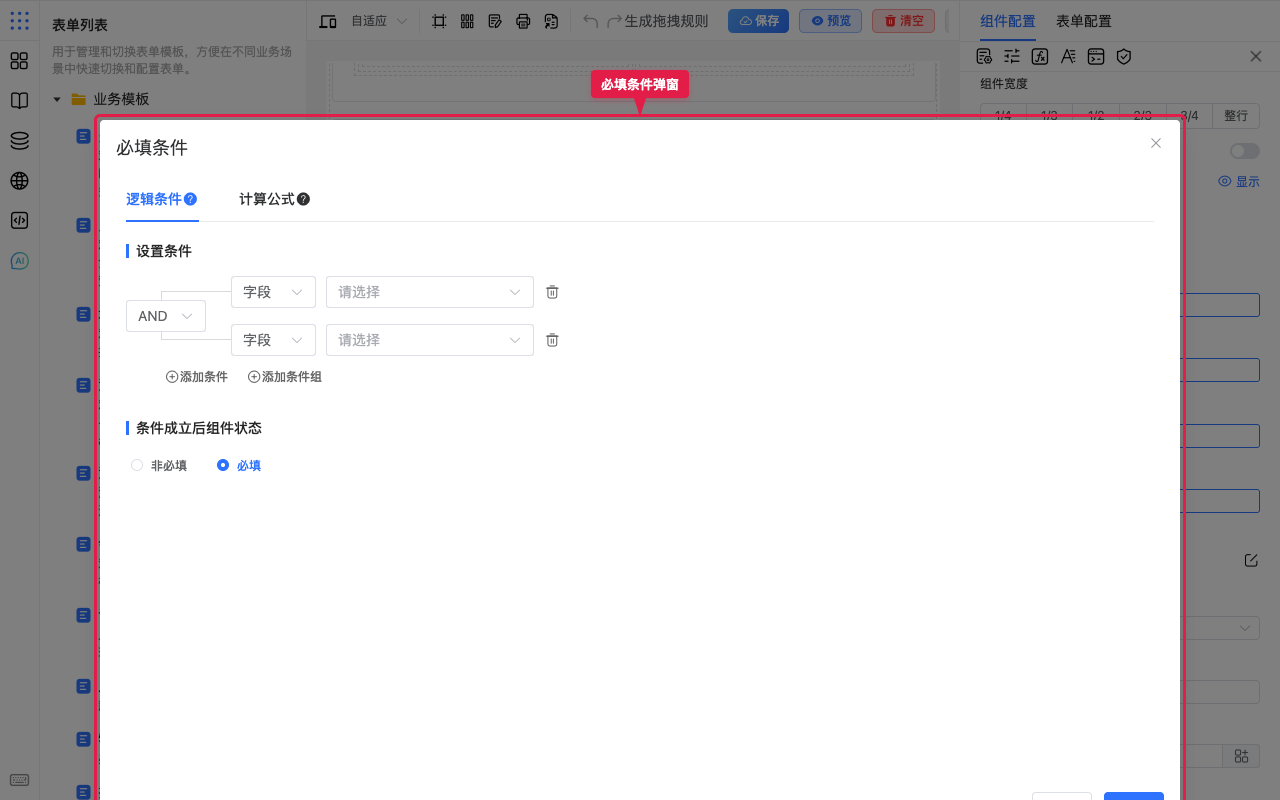Click the form edit pencil icon in toolbar
This screenshot has height=800, width=1280.
click(x=495, y=21)
